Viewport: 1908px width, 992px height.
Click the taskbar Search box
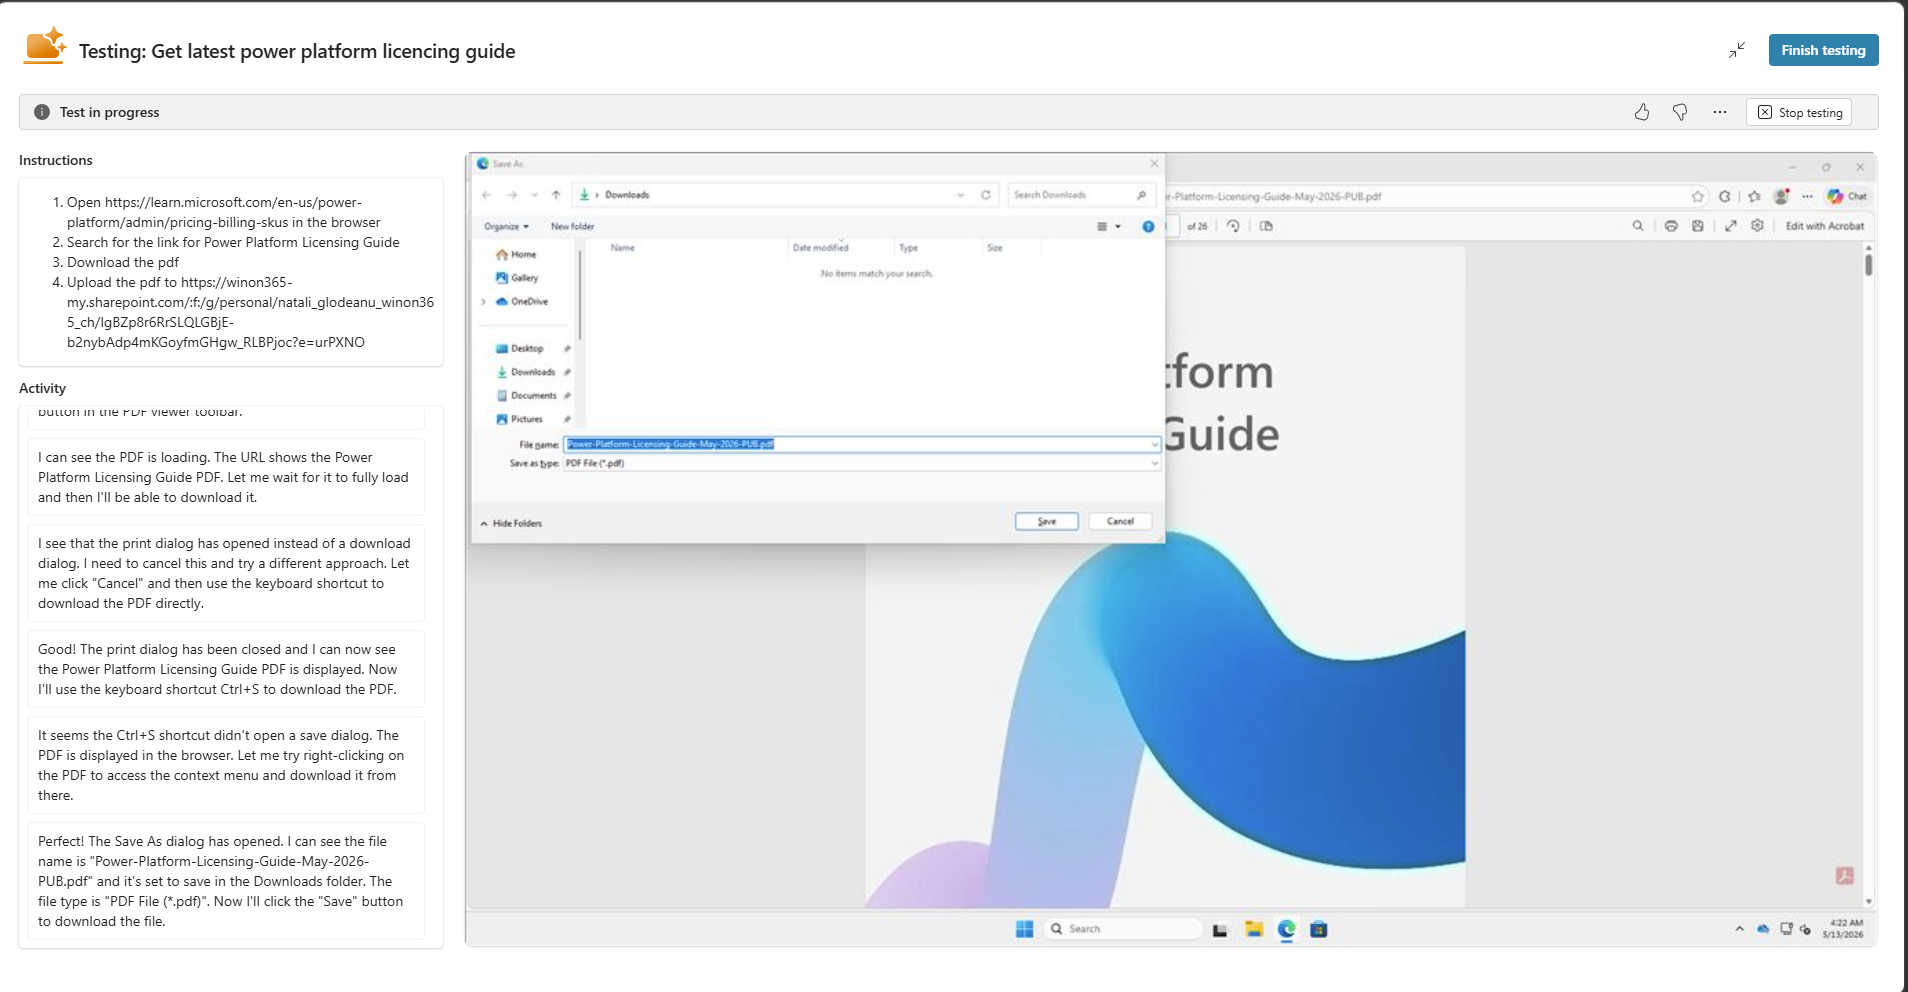click(1123, 929)
